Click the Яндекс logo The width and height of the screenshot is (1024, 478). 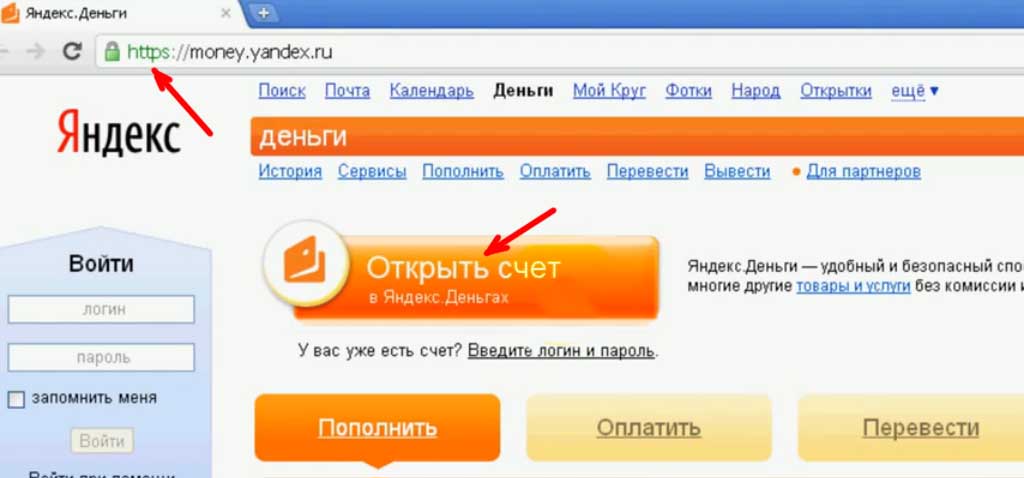[x=118, y=133]
